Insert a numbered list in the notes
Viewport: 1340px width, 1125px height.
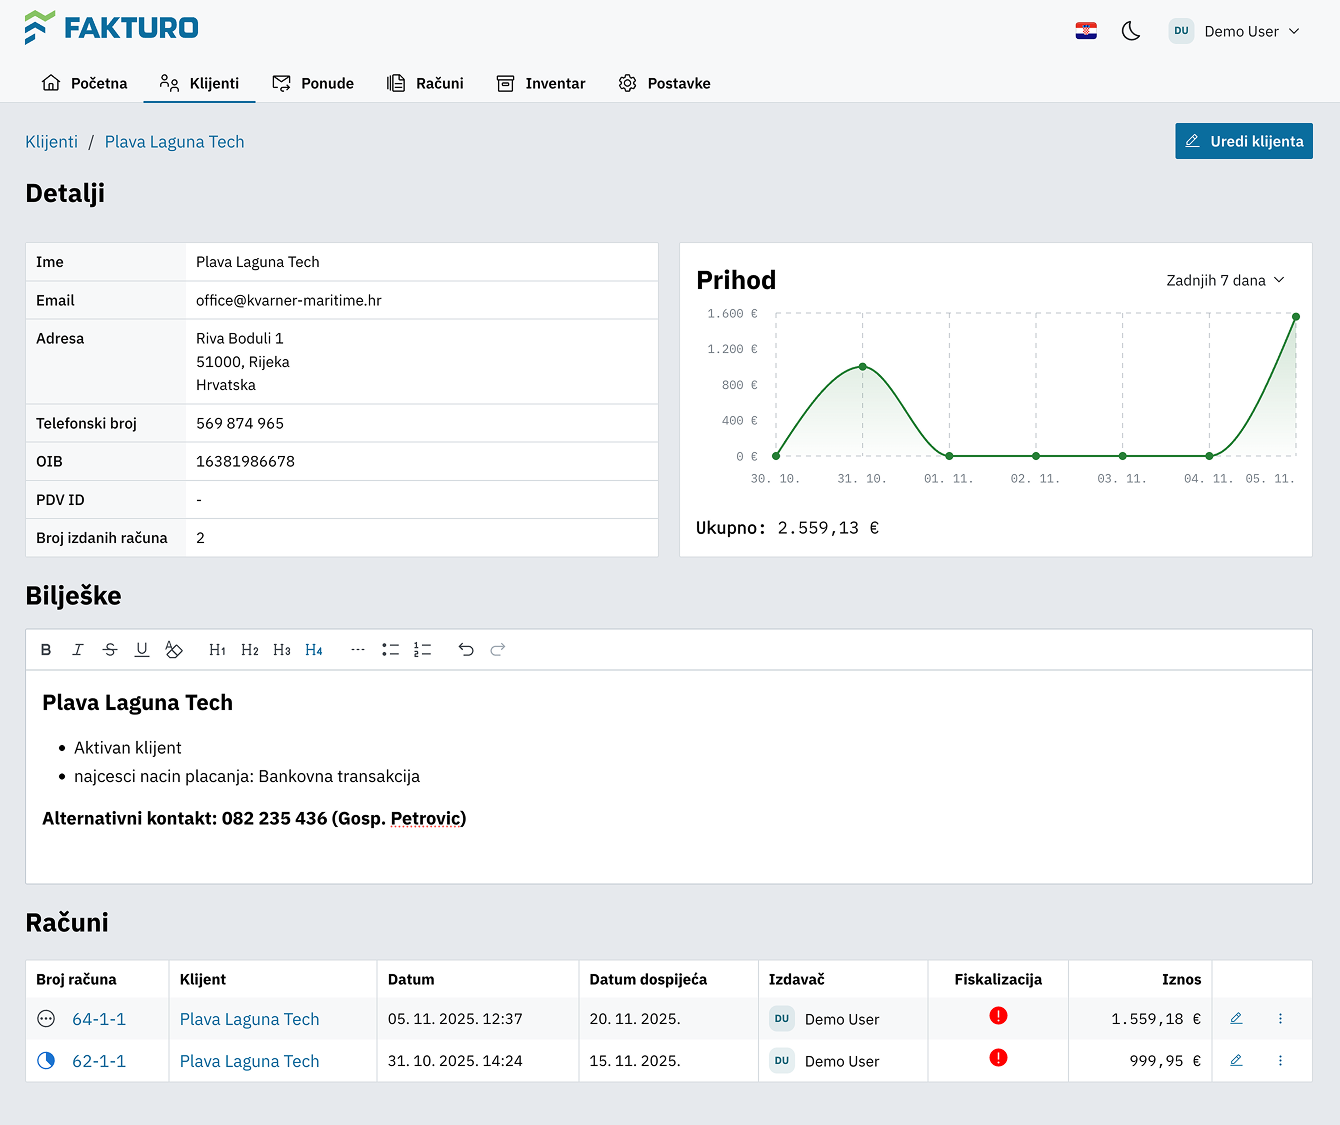point(422,649)
